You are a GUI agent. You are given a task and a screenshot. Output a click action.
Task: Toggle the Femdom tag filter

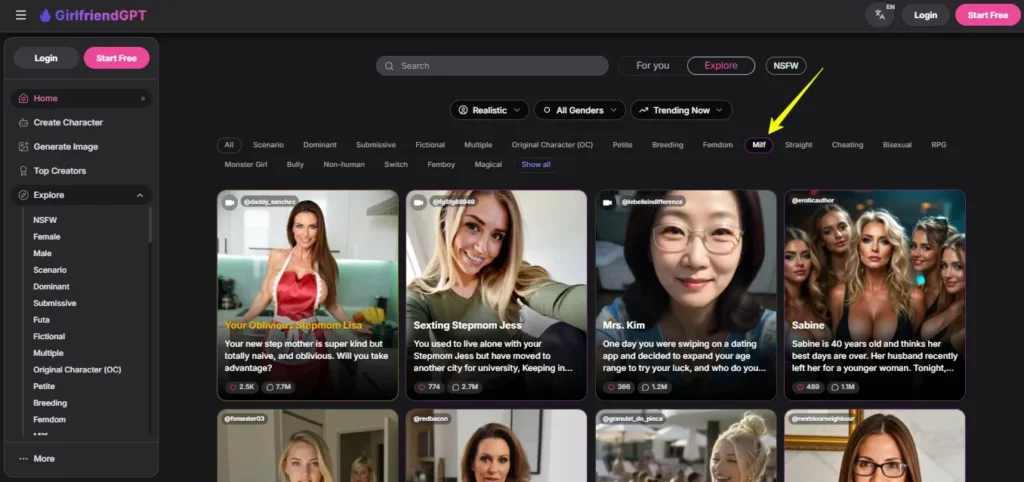pos(718,145)
